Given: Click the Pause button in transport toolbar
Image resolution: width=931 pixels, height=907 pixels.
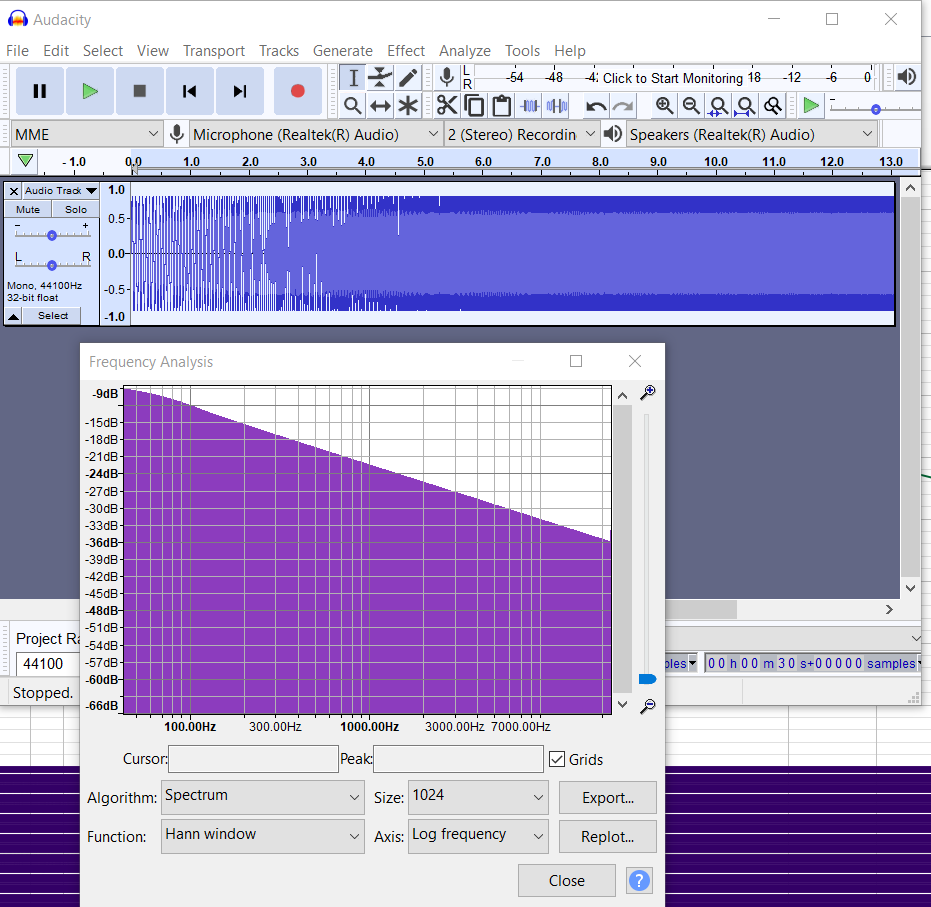Looking at the screenshot, I should 40,91.
